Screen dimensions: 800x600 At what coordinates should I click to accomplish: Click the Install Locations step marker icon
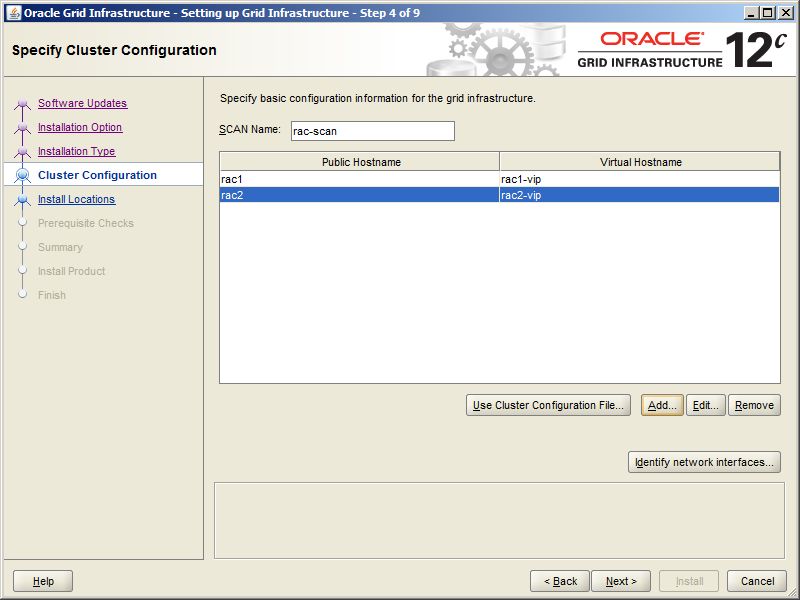coord(22,199)
